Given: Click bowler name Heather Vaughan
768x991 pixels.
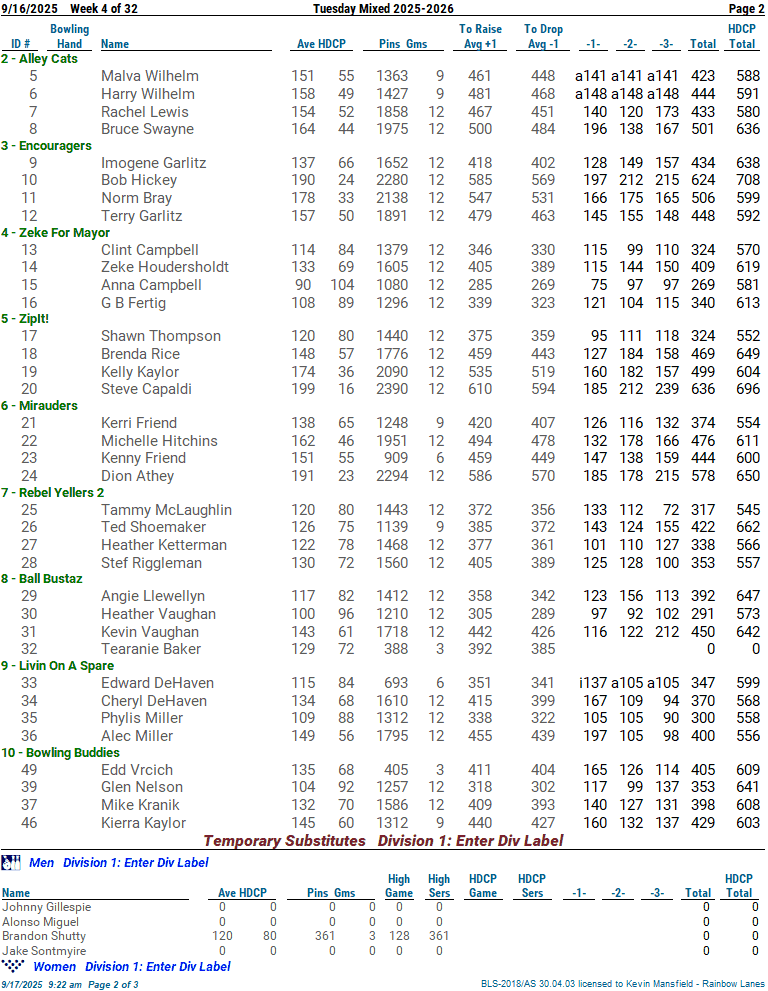Looking at the screenshot, I should click(159, 614).
